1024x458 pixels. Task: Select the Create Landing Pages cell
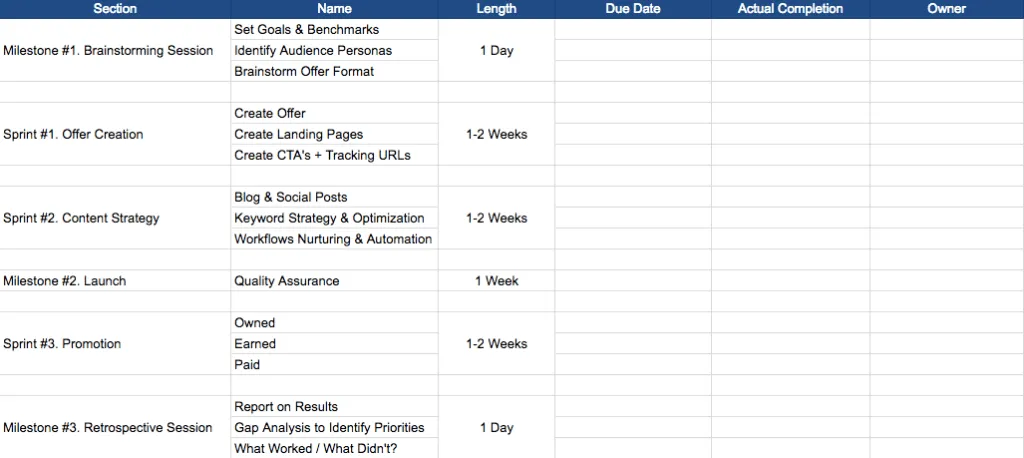299,134
